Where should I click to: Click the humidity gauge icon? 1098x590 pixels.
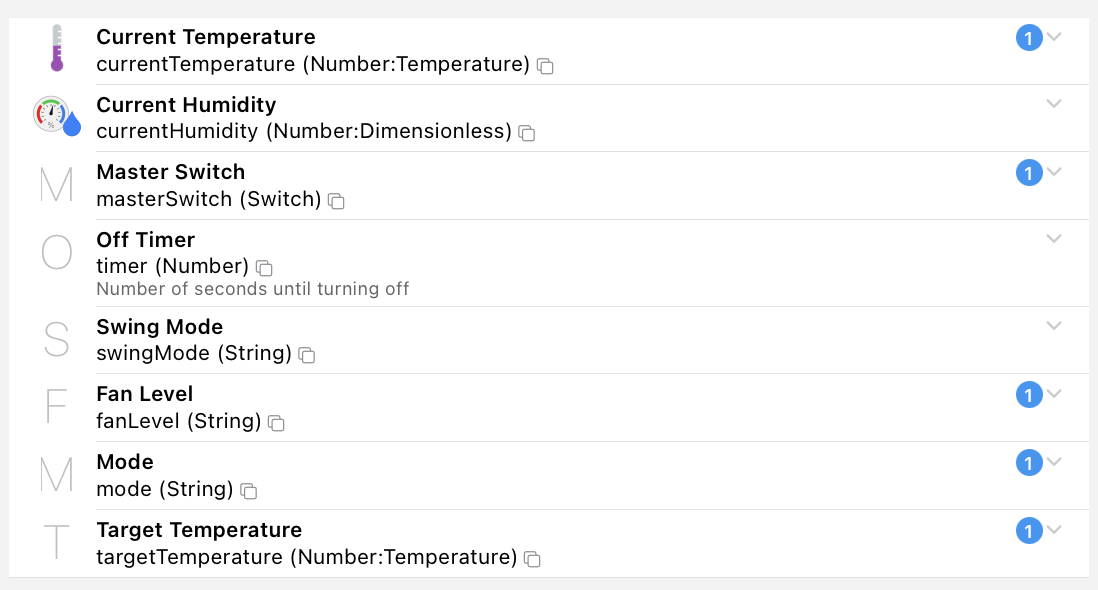[x=56, y=116]
